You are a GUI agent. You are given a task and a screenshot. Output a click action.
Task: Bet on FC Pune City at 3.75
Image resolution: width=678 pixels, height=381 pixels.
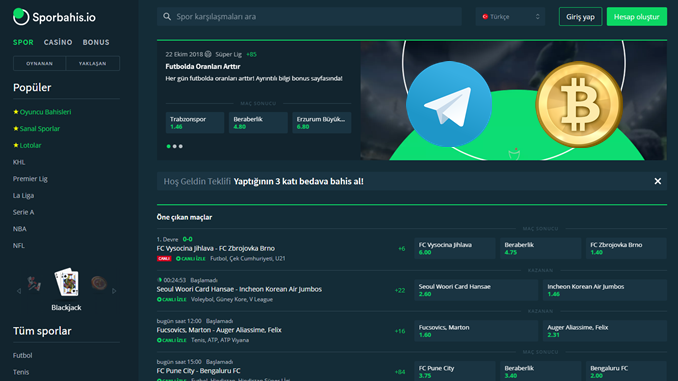(455, 371)
